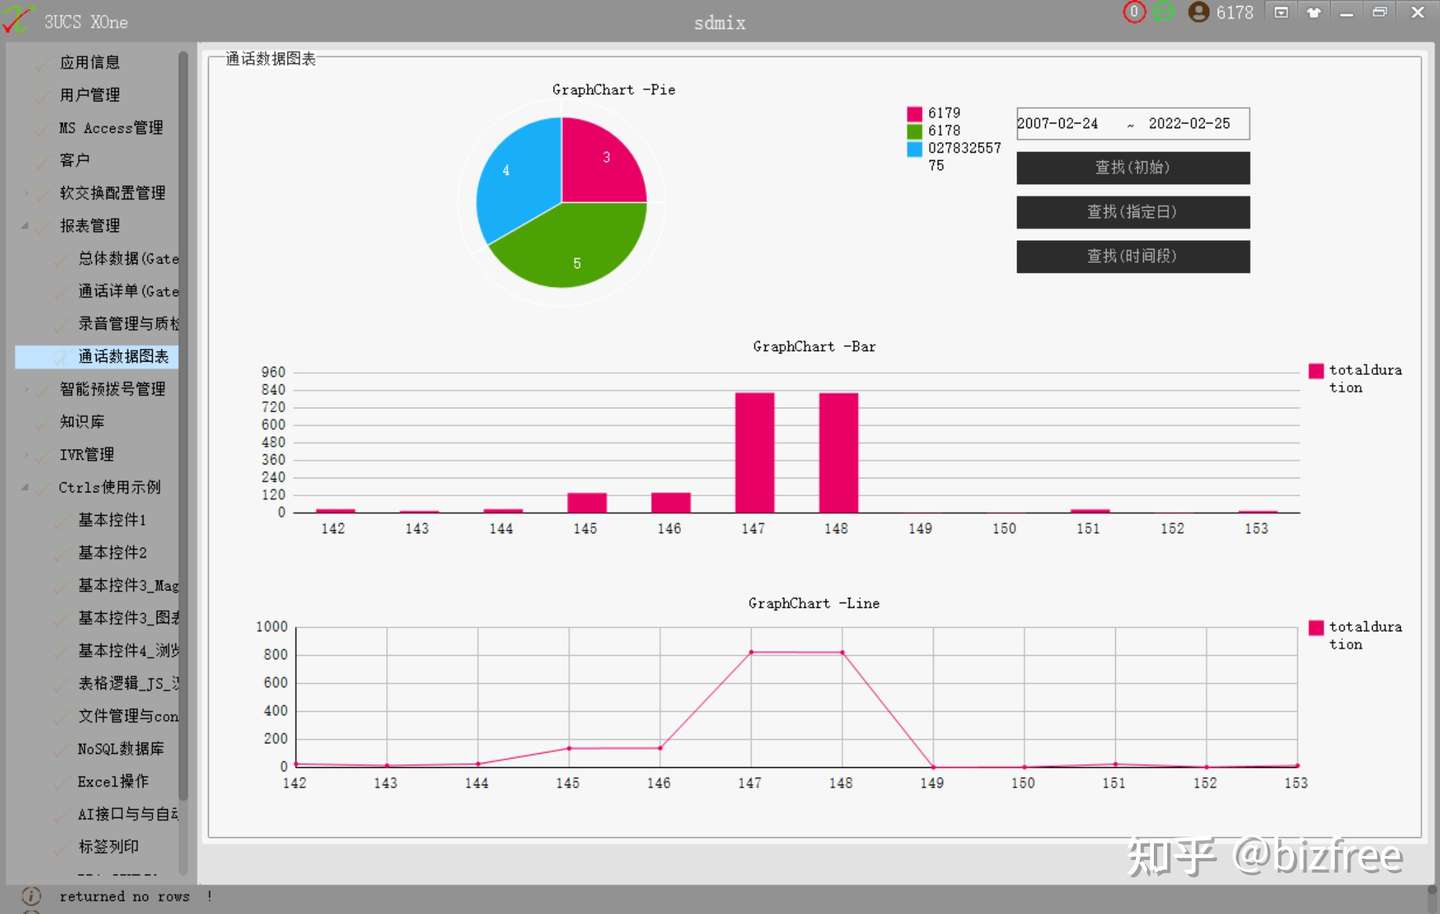
Task: Open 基本控件3_图表 example
Action: pyautogui.click(x=128, y=618)
